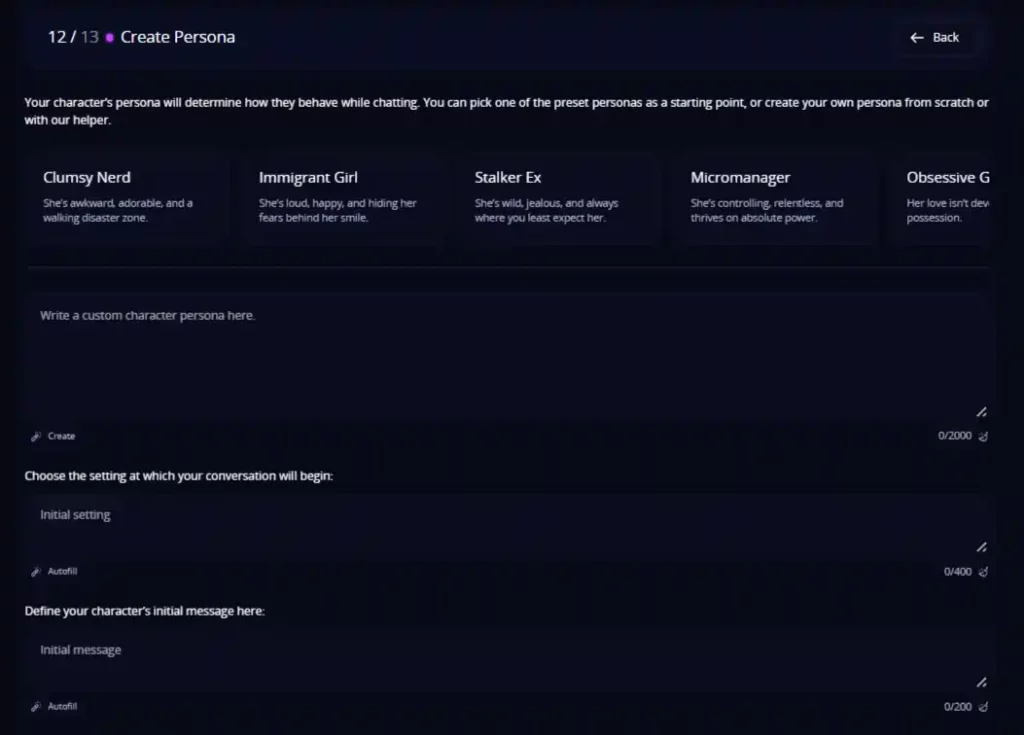The width and height of the screenshot is (1024, 735).
Task: Click the magic wand icon beside Create
Action: 36,436
